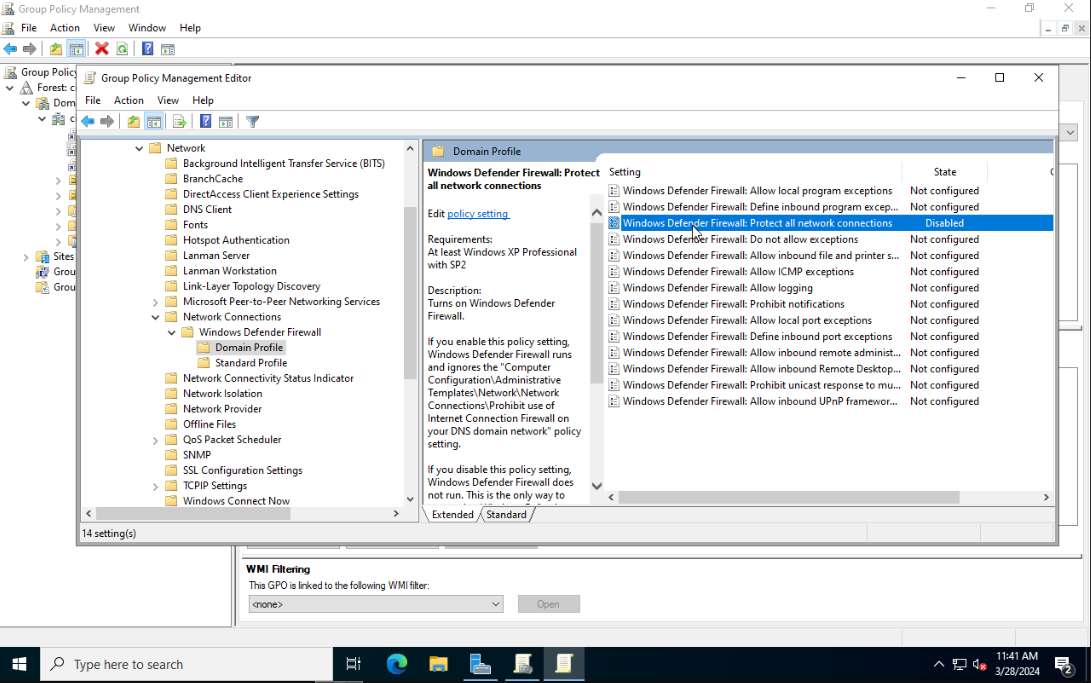
Task: Toggle Action Pane icon in Editor toolbar
Action: pyautogui.click(x=225, y=122)
